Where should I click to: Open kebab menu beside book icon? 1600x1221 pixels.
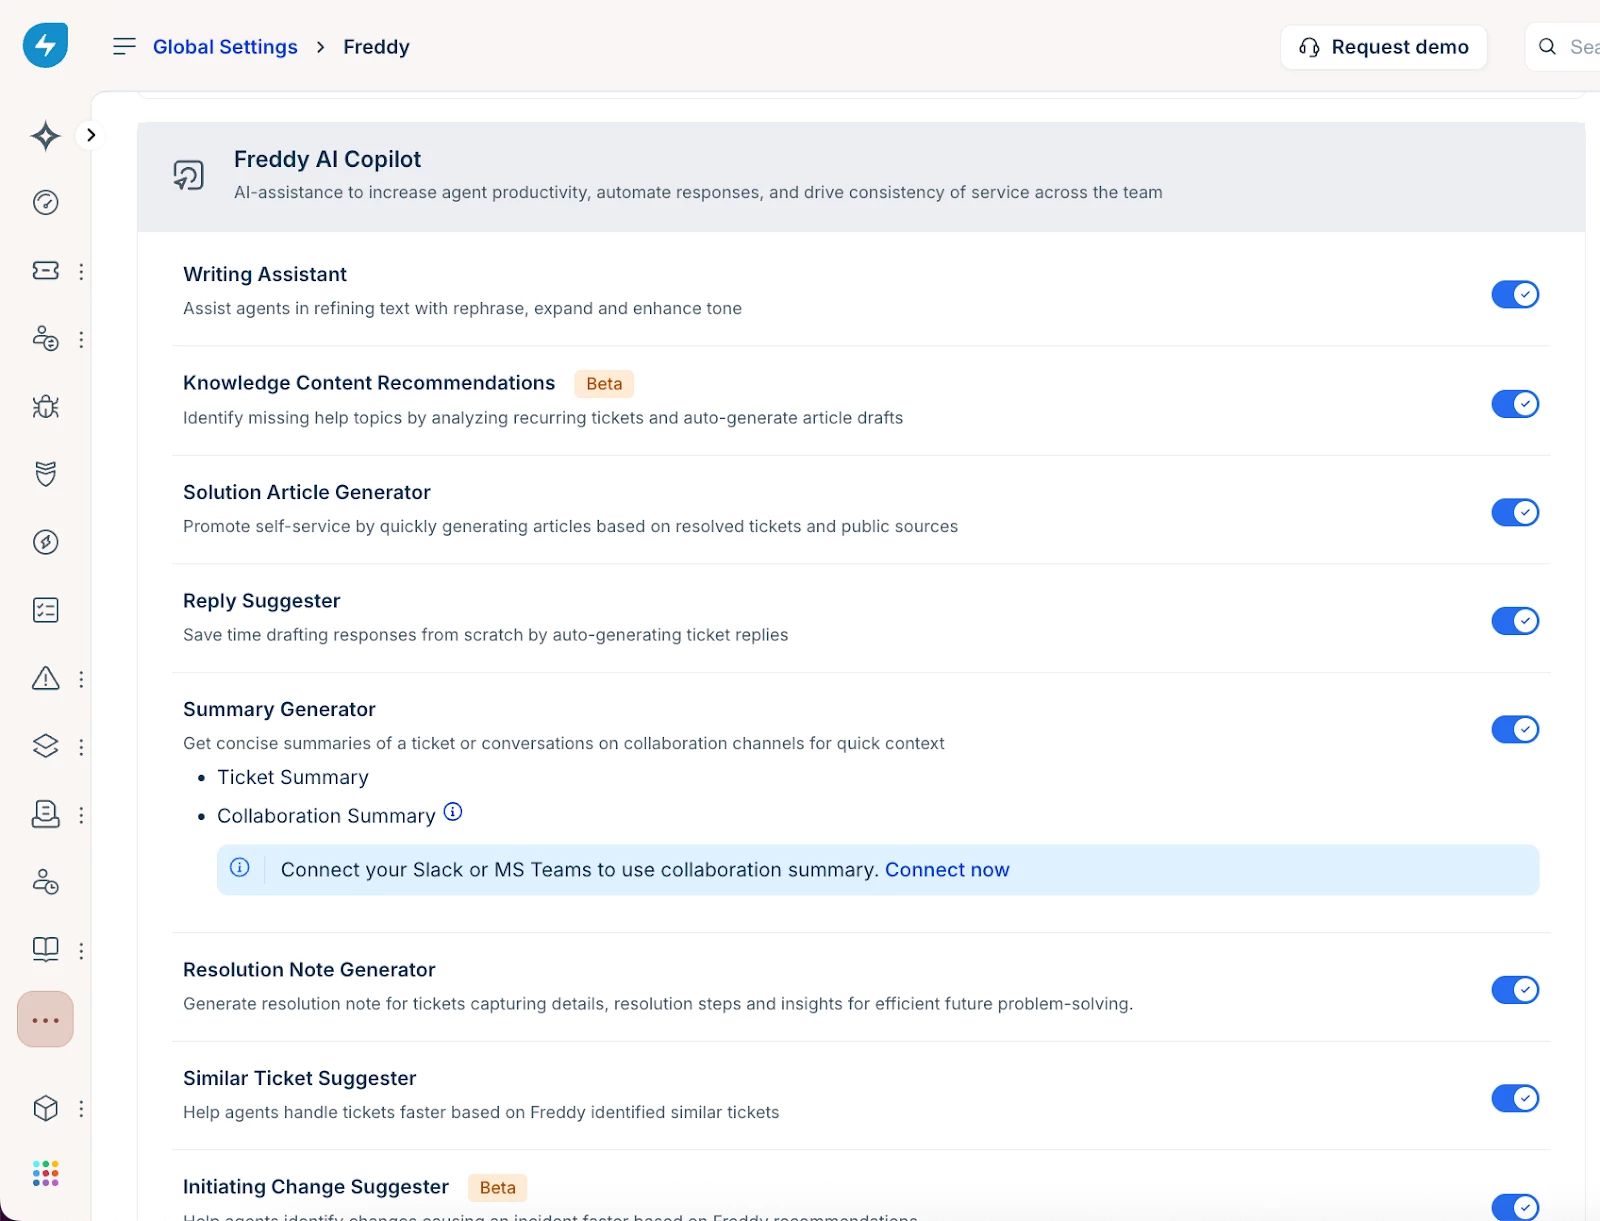(81, 950)
